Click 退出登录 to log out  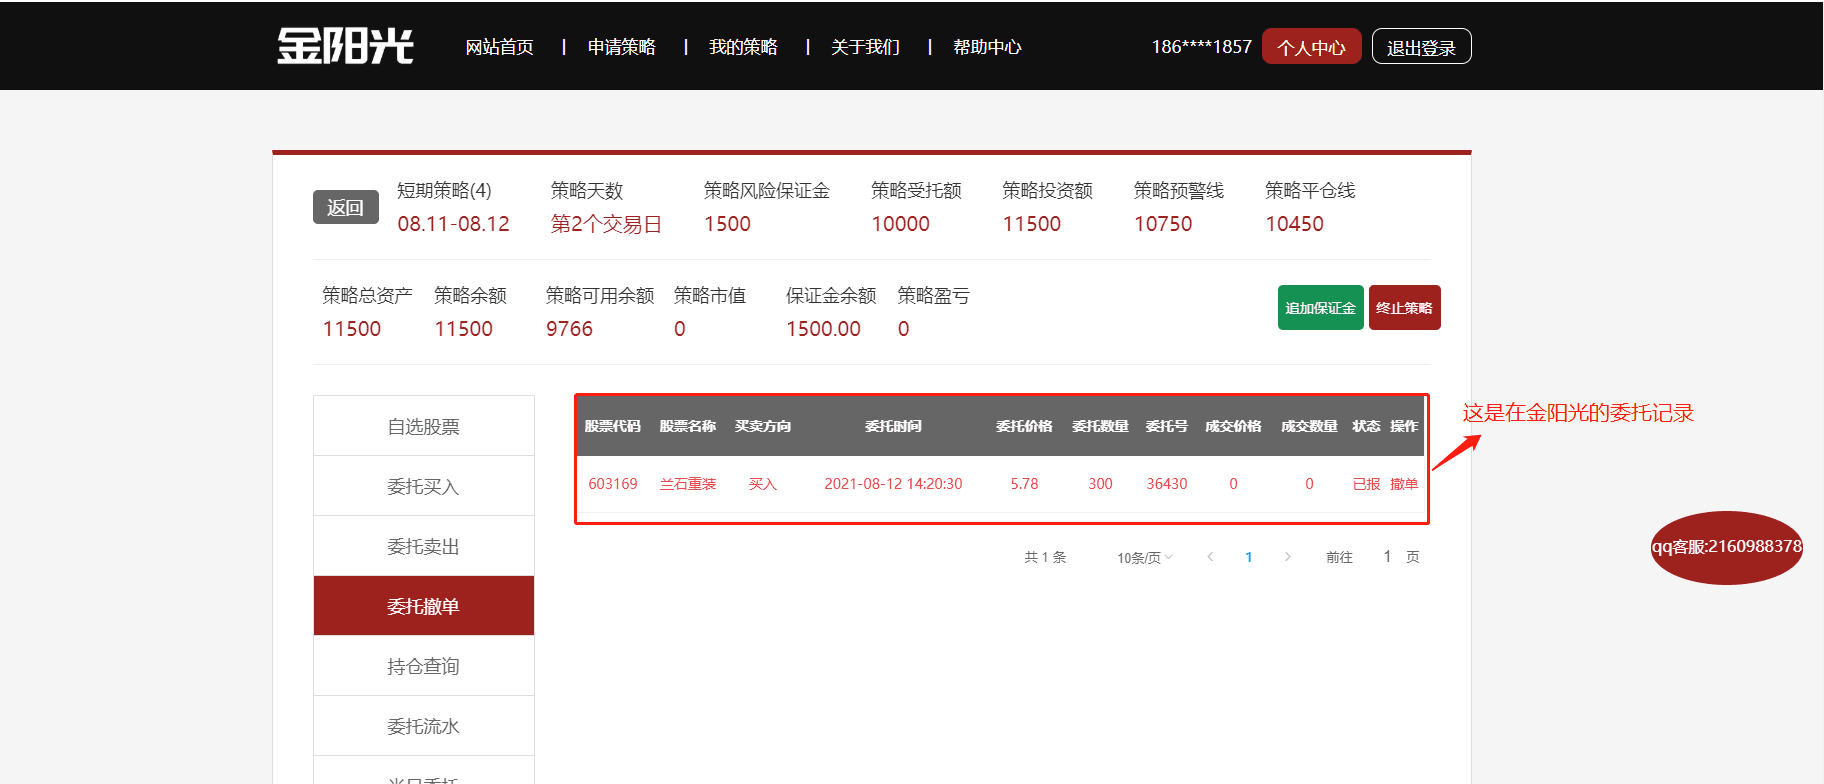pos(1421,47)
